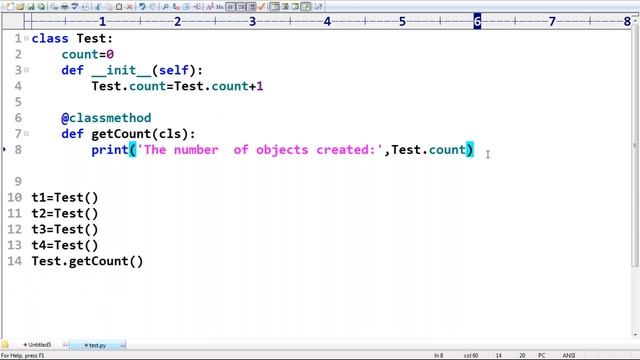Collapse the __init__ fold marker at line 3
Image resolution: width=640 pixels, height=360 pixels.
click(26, 70)
